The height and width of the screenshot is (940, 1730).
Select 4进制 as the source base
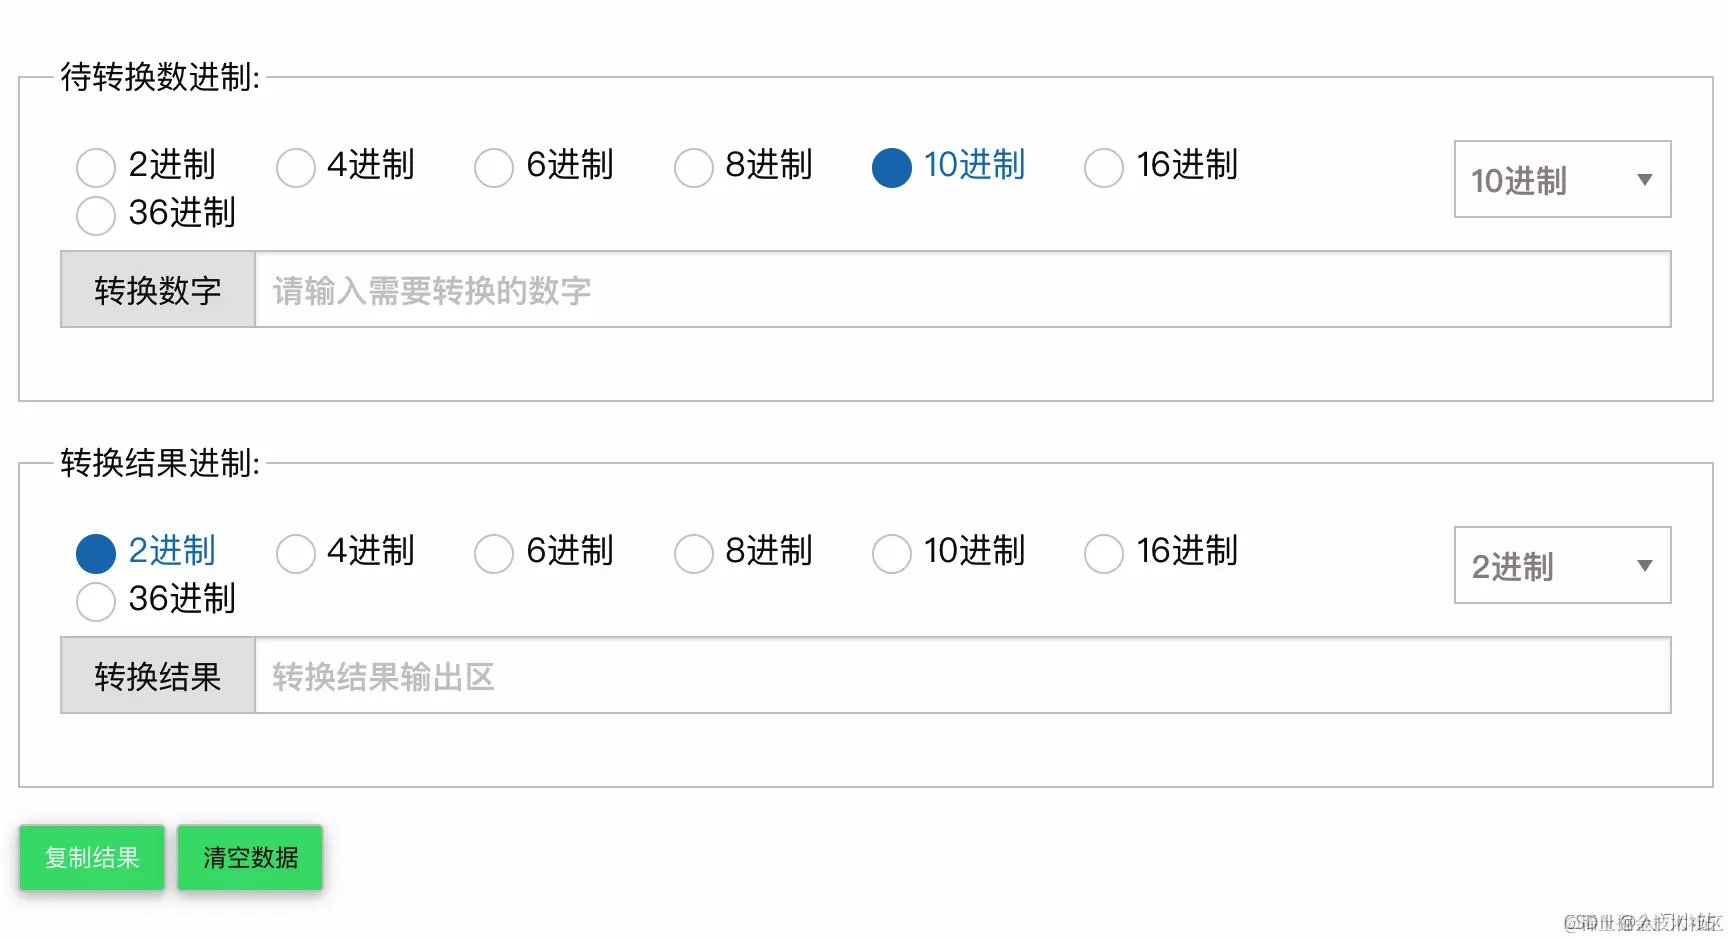tap(296, 167)
